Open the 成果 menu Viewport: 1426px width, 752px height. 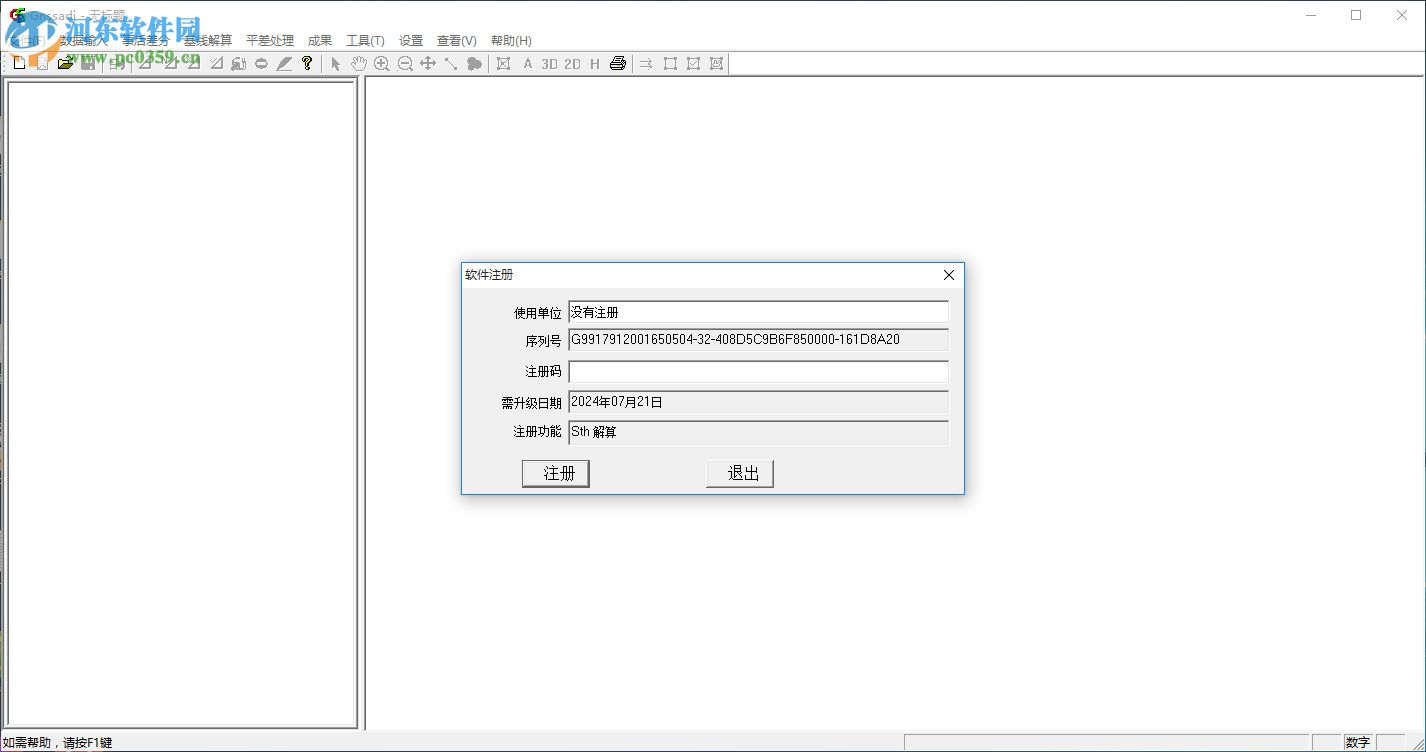(x=320, y=41)
